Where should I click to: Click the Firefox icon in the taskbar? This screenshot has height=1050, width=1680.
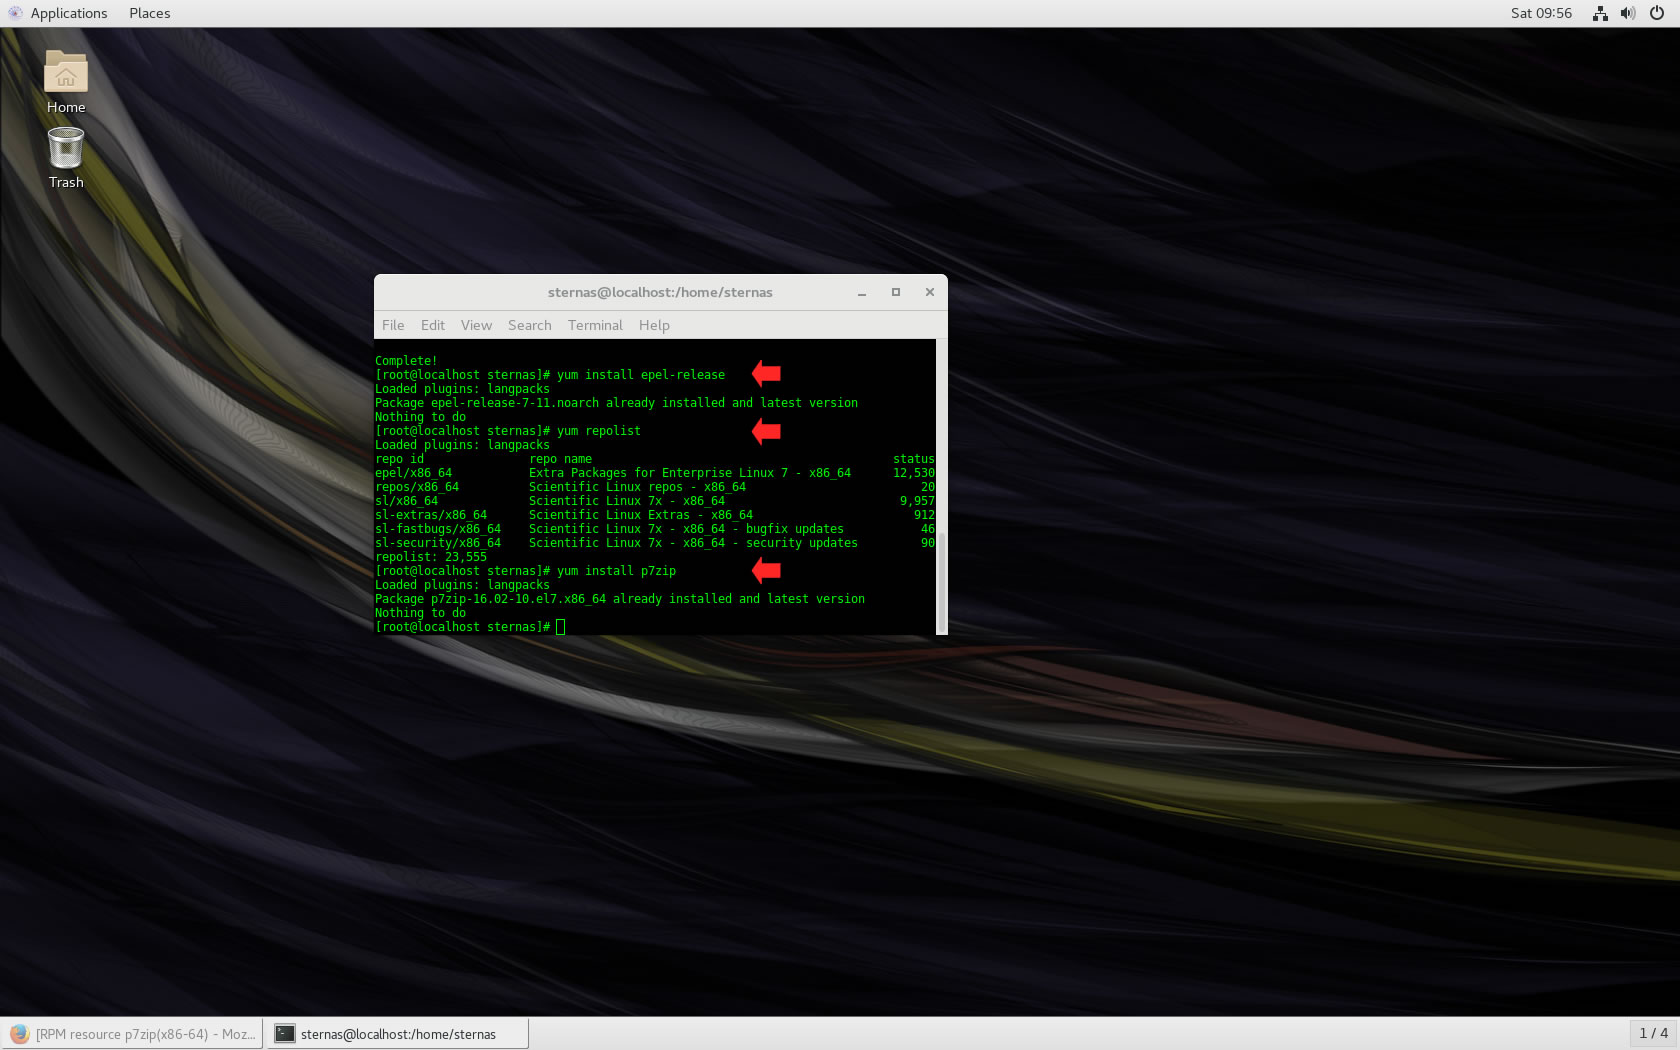coord(19,1034)
